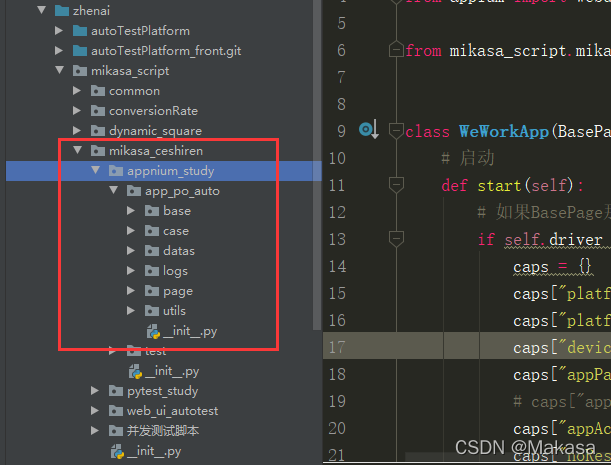The height and width of the screenshot is (465, 611).
Task: Expand the logs folder arrow
Action: pos(131,271)
